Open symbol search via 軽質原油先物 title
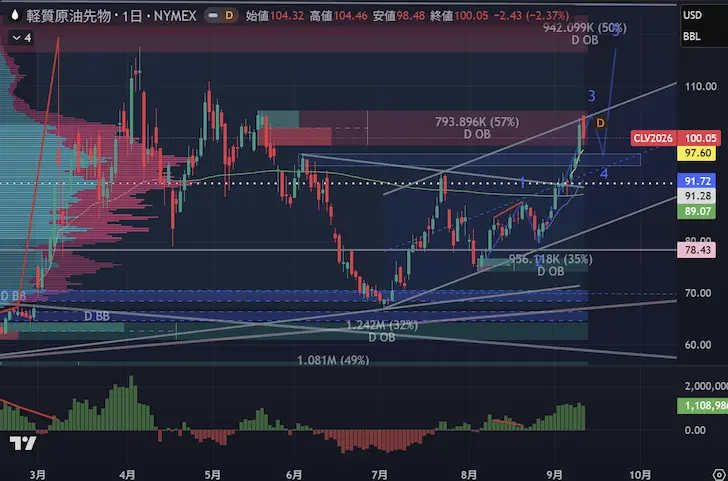The width and height of the screenshot is (728, 481). pyautogui.click(x=68, y=16)
